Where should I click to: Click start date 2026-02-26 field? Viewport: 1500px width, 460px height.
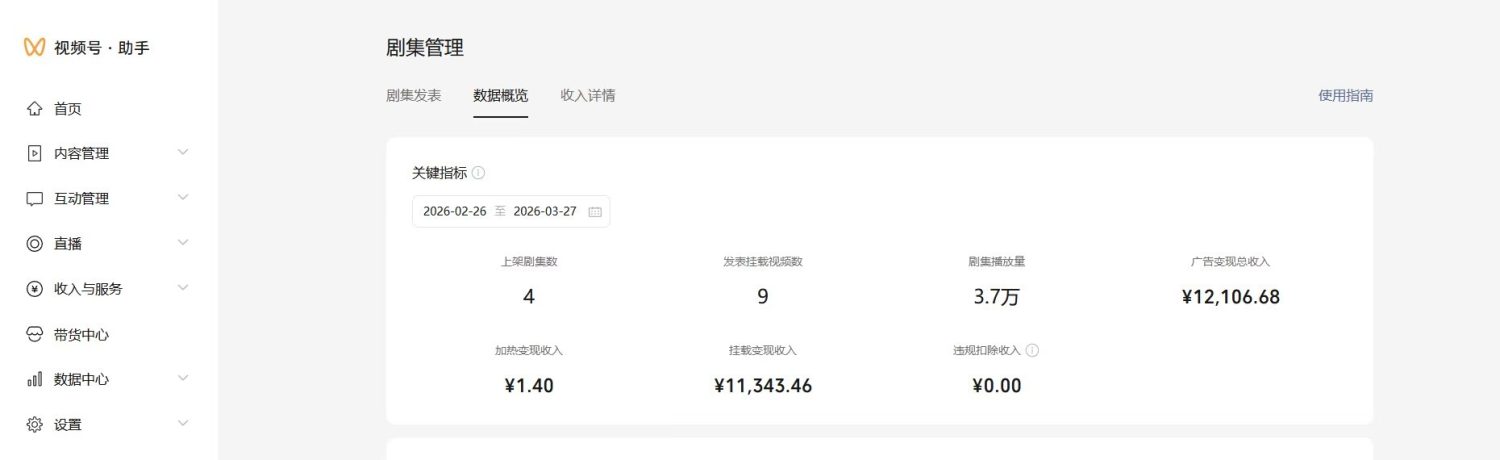click(x=455, y=212)
